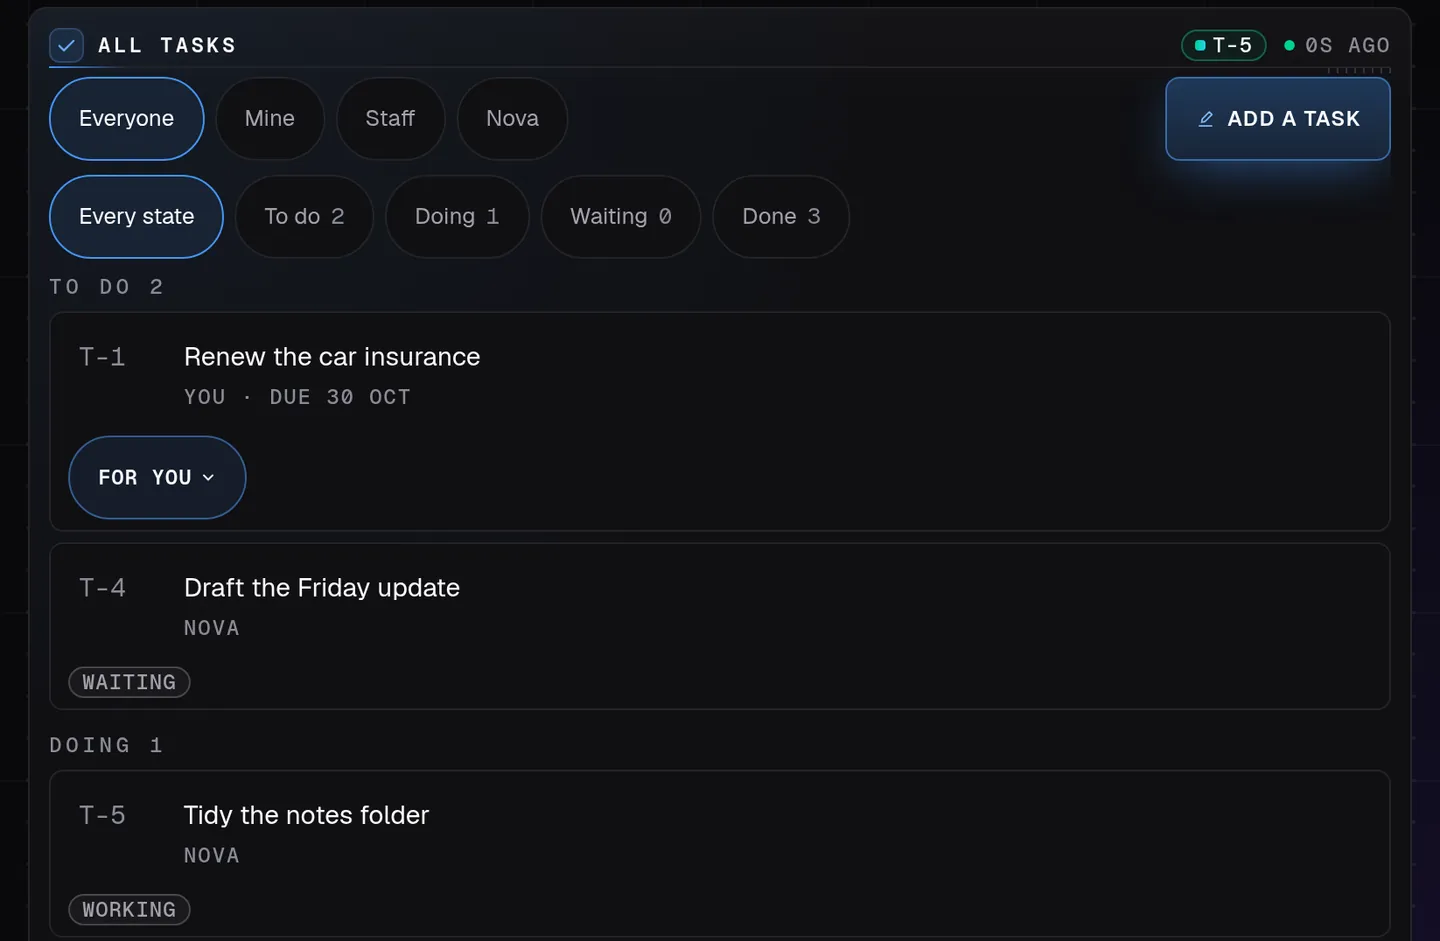This screenshot has width=1440, height=941.
Task: Filter by Doing state
Action: 457,217
